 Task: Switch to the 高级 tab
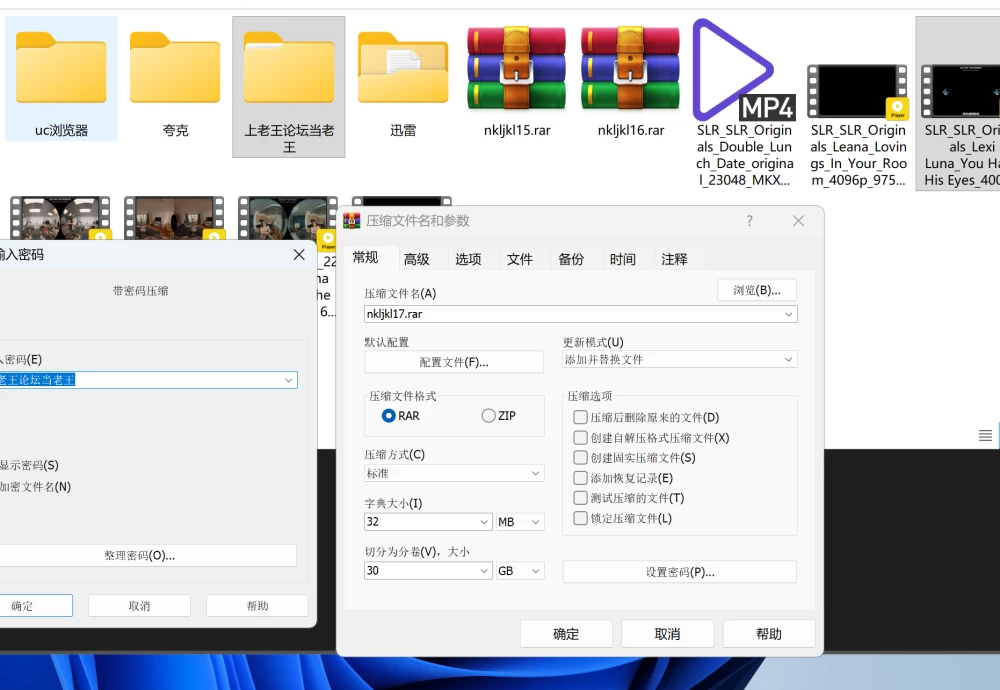pyautogui.click(x=416, y=260)
